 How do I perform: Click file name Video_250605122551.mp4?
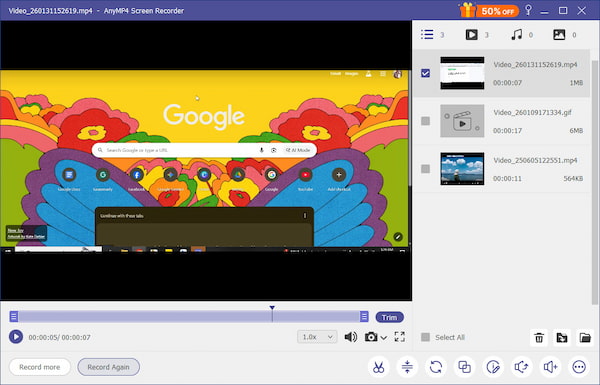click(535, 160)
